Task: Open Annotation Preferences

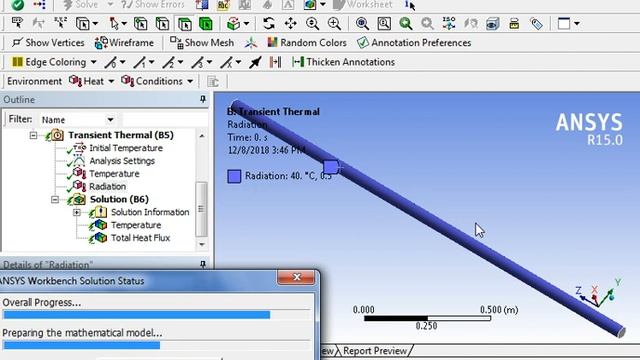Action: click(414, 42)
